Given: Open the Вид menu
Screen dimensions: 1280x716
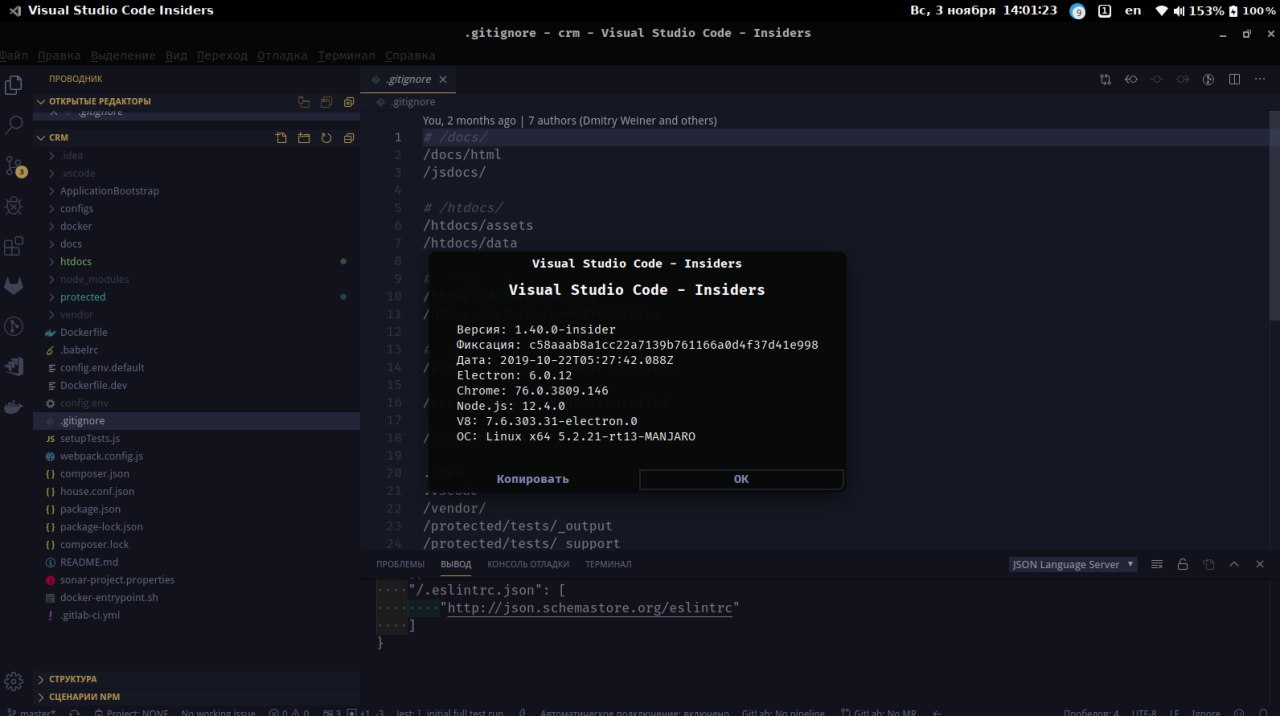Looking at the screenshot, I should [176, 56].
